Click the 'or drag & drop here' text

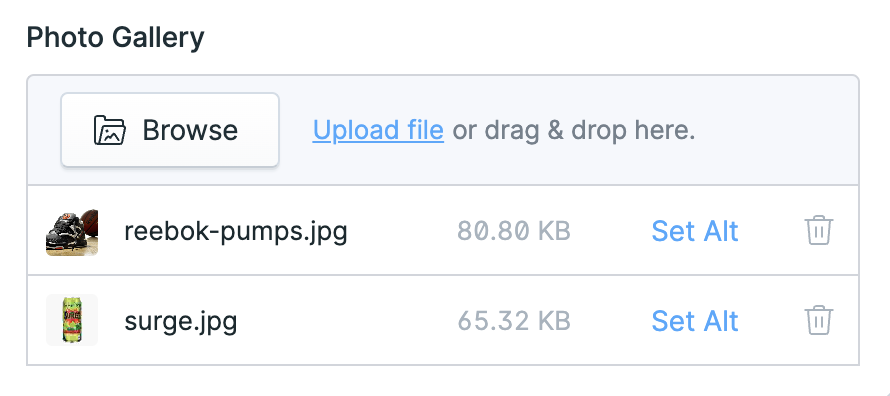pyautogui.click(x=574, y=130)
